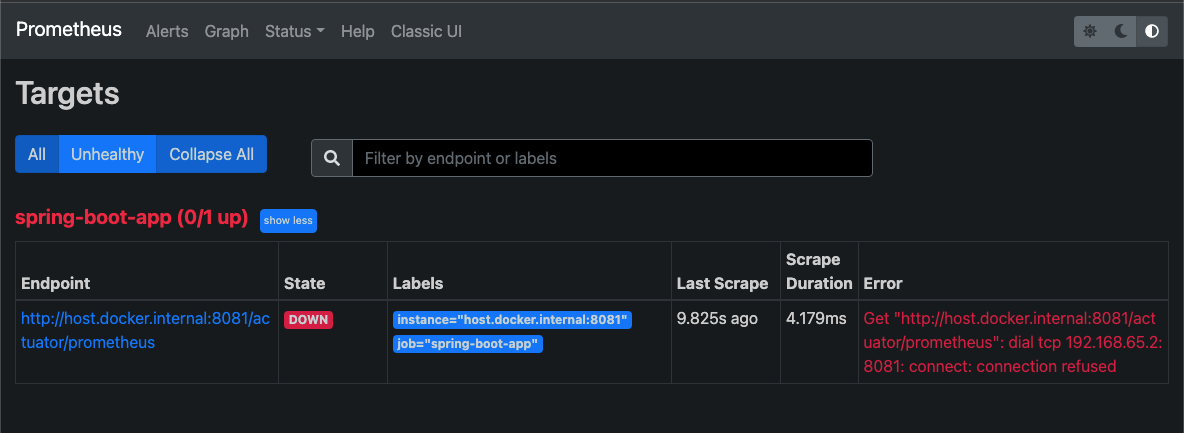Screen dimensions: 1184x433
Task: Click the job="spring-boot-app" label badge
Action: pos(468,344)
